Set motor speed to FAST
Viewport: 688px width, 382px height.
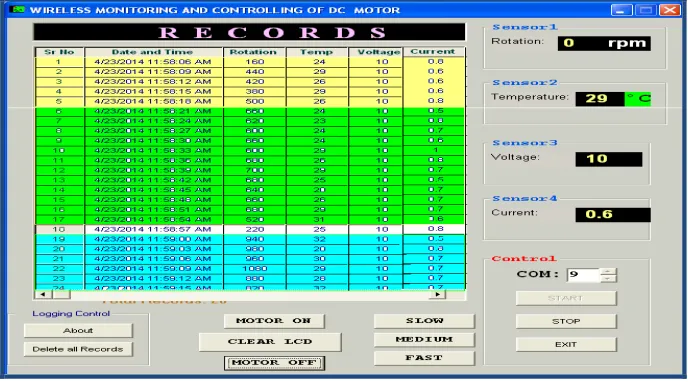pos(424,358)
